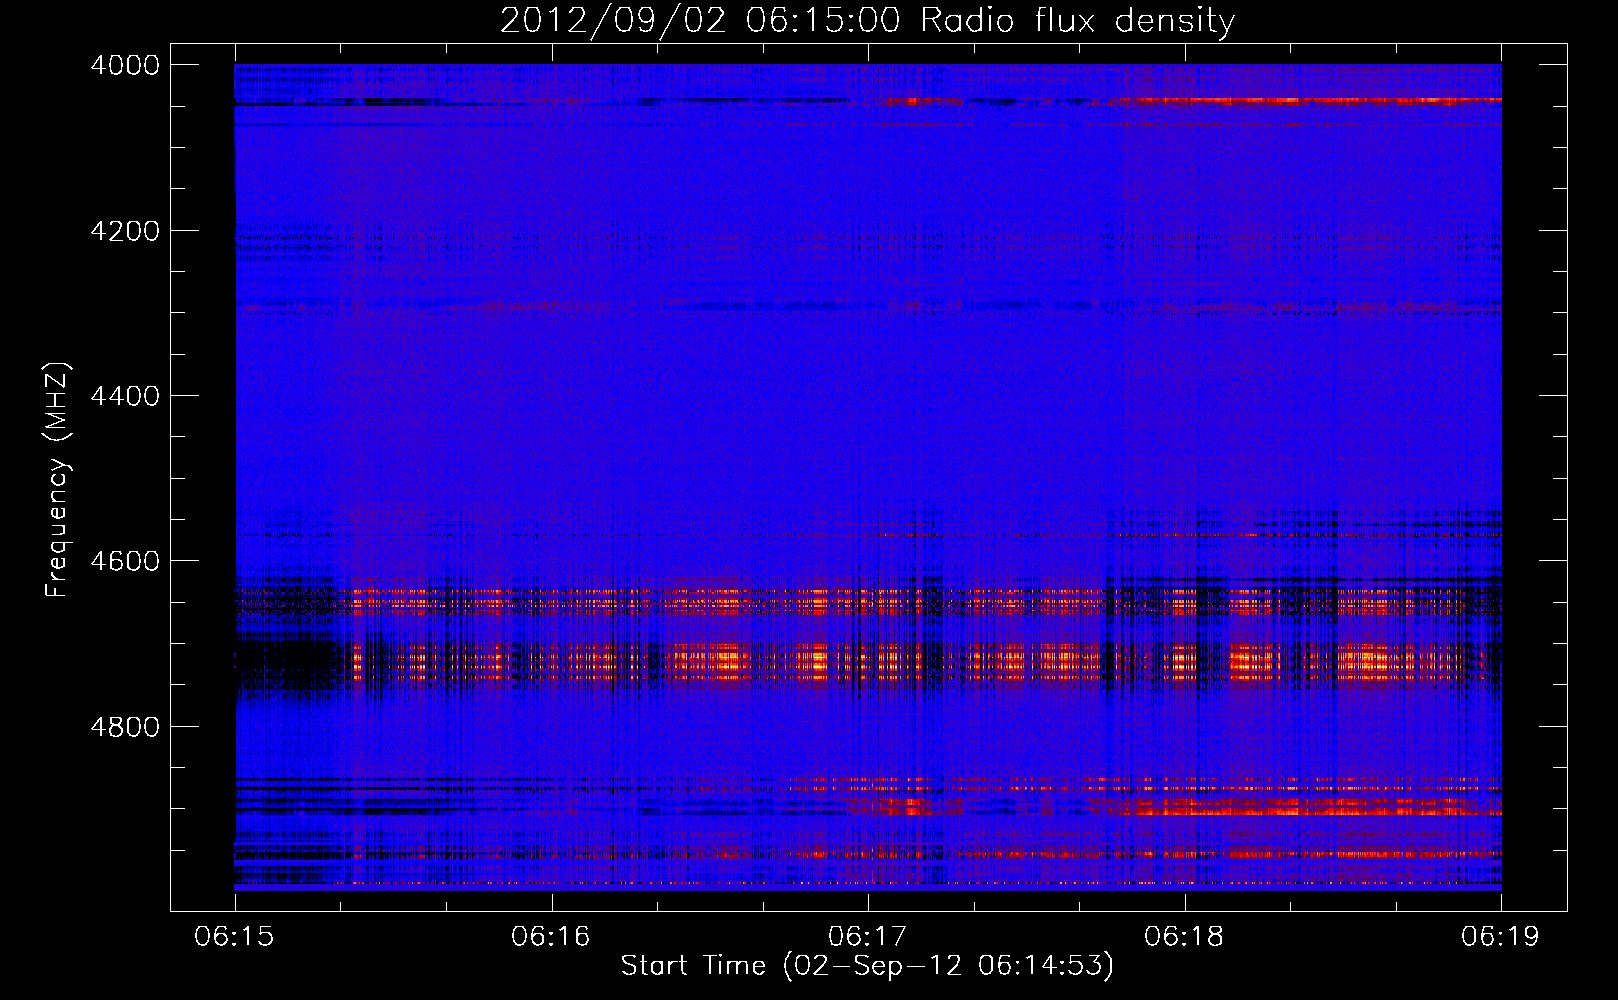Click the 06:18 time tick label
Screen dimensions: 1618x1000
click(1184, 937)
